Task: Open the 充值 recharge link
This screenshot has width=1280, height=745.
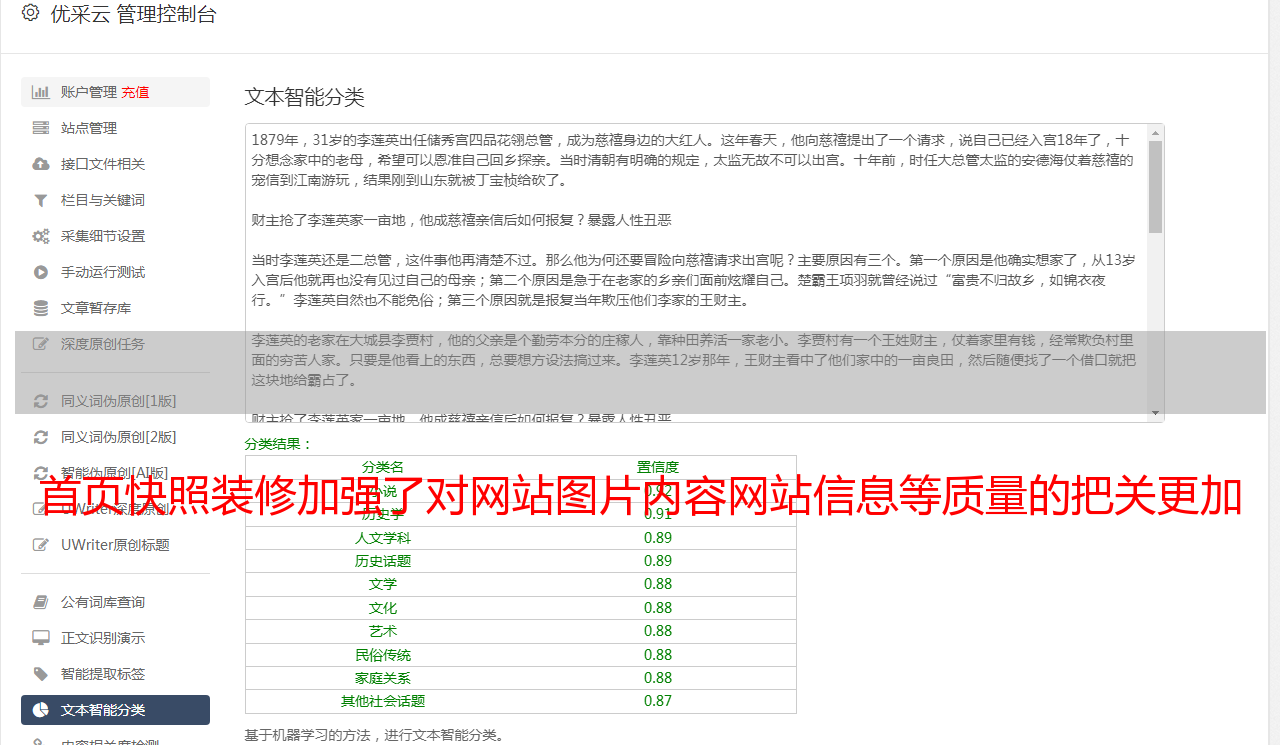Action: click(x=135, y=92)
